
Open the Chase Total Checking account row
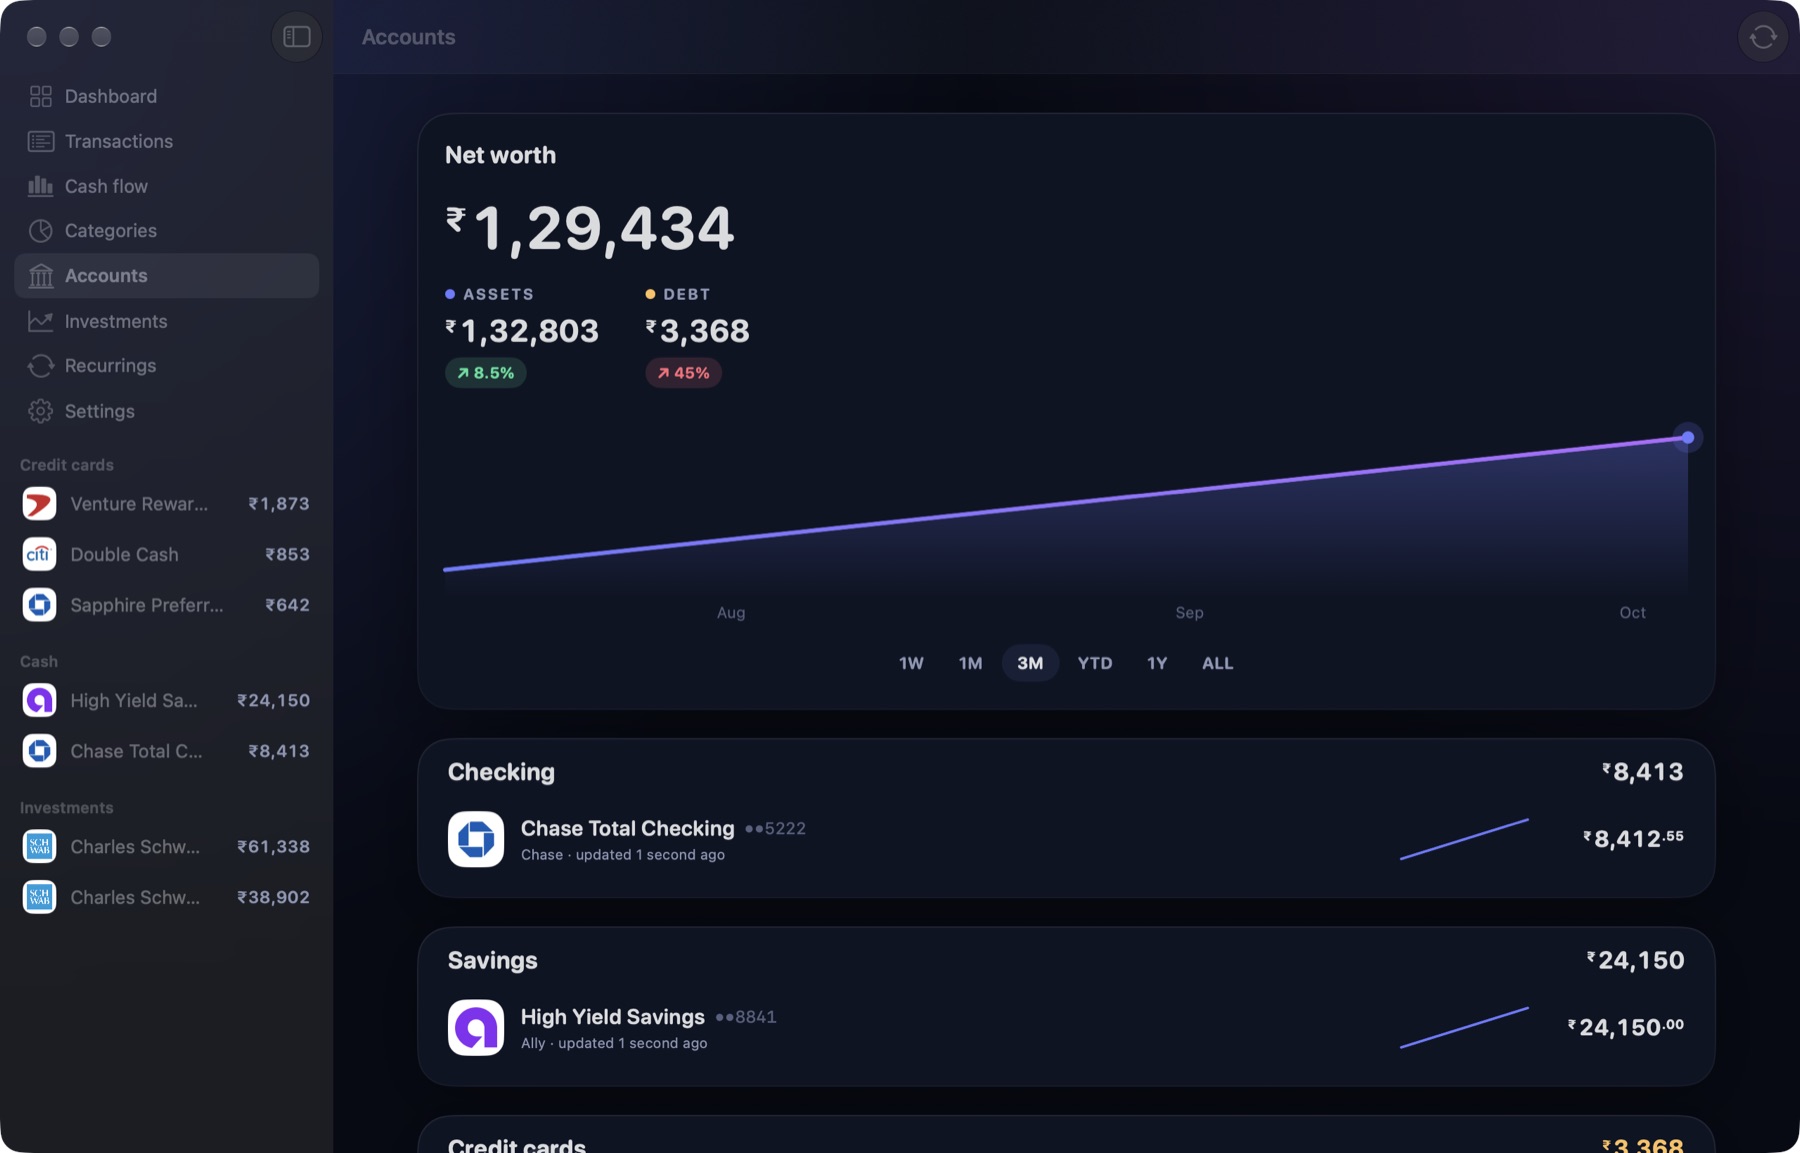(x=1066, y=839)
